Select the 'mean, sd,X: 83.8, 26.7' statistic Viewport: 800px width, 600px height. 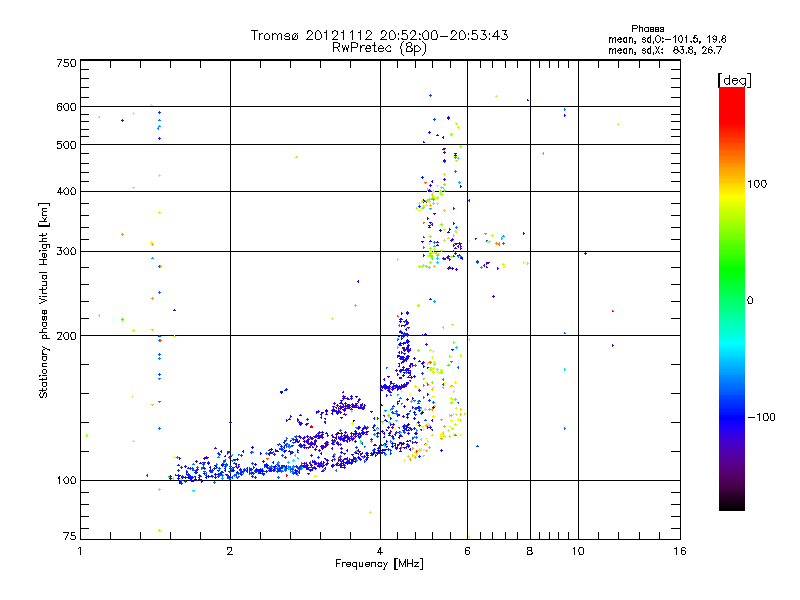tap(665, 50)
